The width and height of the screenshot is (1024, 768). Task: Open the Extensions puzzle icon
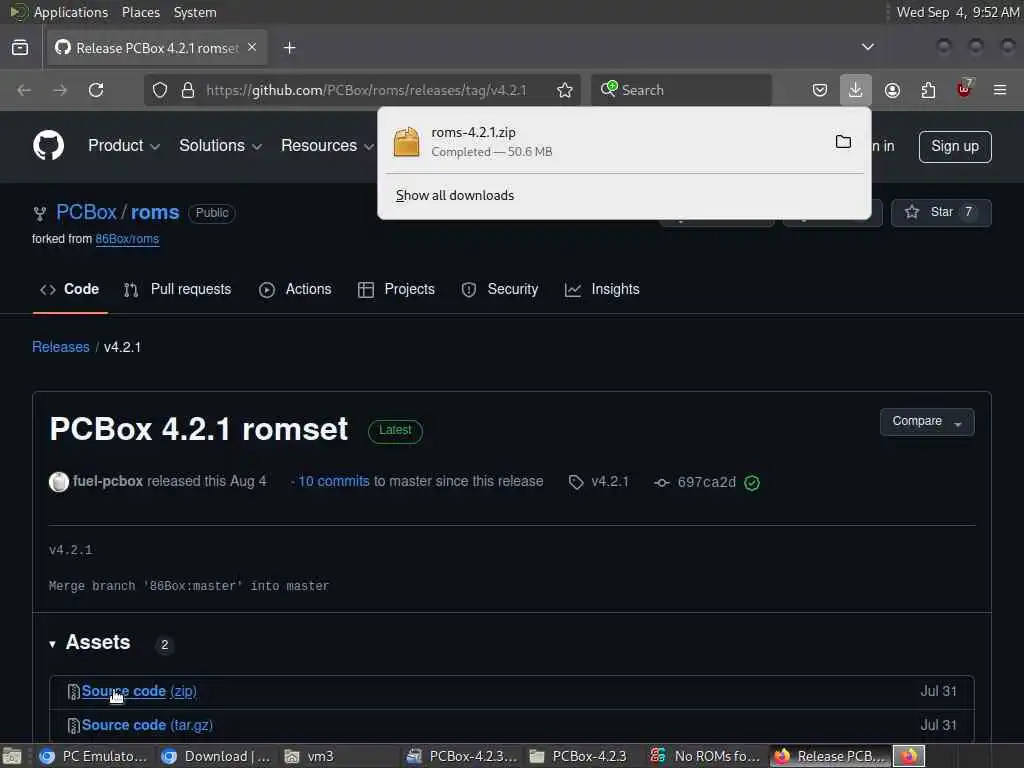(928, 90)
